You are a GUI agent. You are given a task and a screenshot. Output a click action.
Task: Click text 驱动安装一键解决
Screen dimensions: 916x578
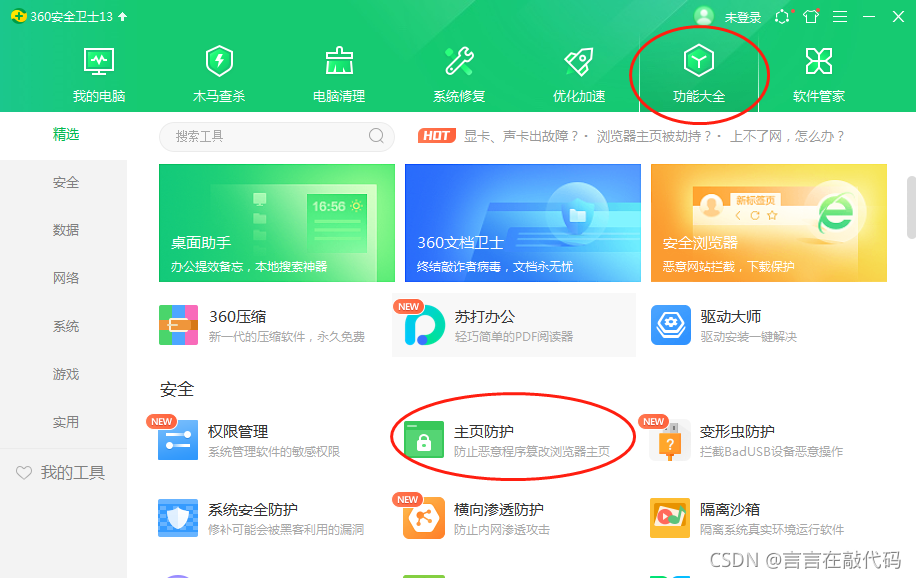click(x=748, y=337)
